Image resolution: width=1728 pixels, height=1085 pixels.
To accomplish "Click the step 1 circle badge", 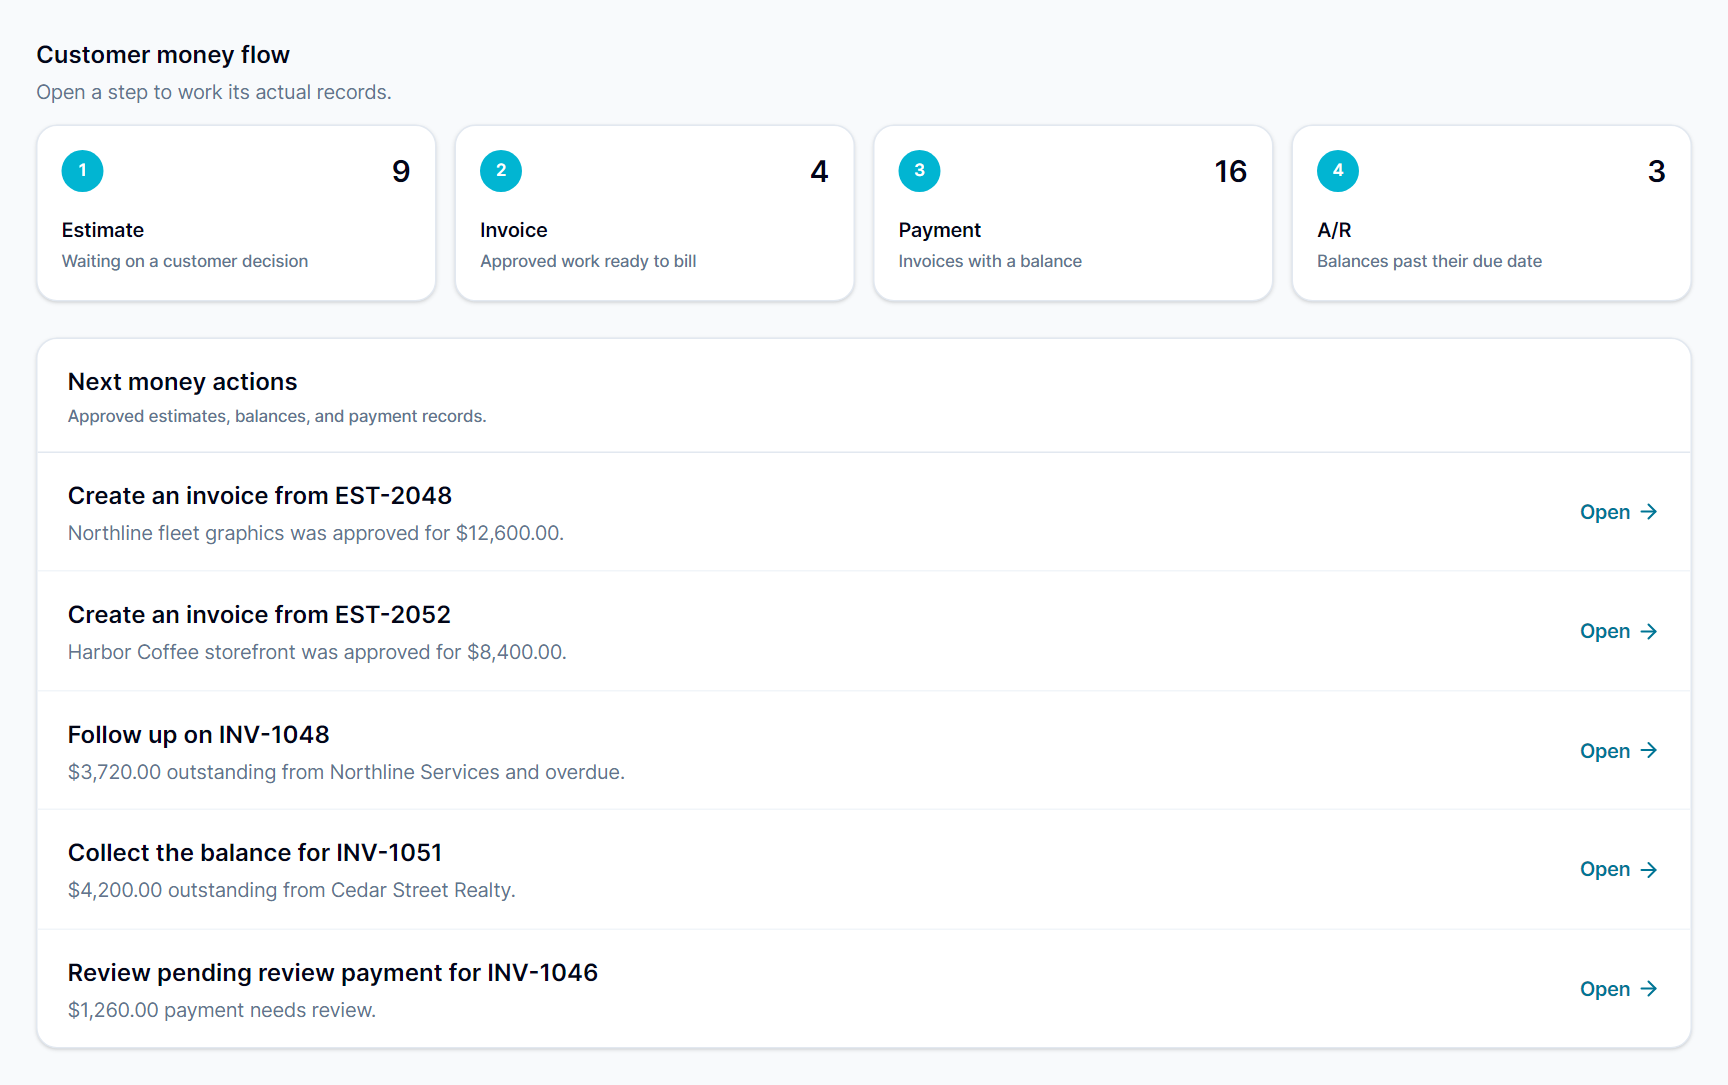I will (x=82, y=171).
